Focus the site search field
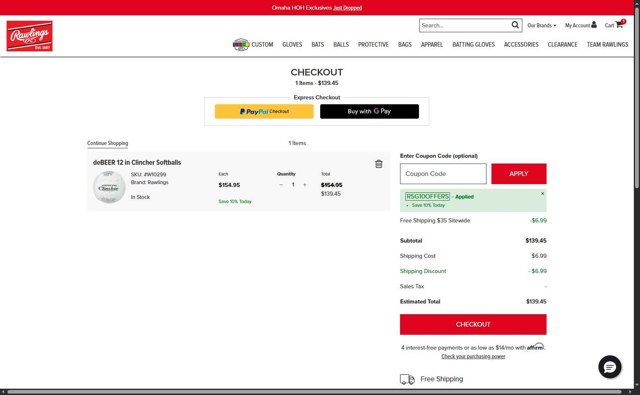Image resolution: width=640 pixels, height=395 pixels. tap(465, 25)
